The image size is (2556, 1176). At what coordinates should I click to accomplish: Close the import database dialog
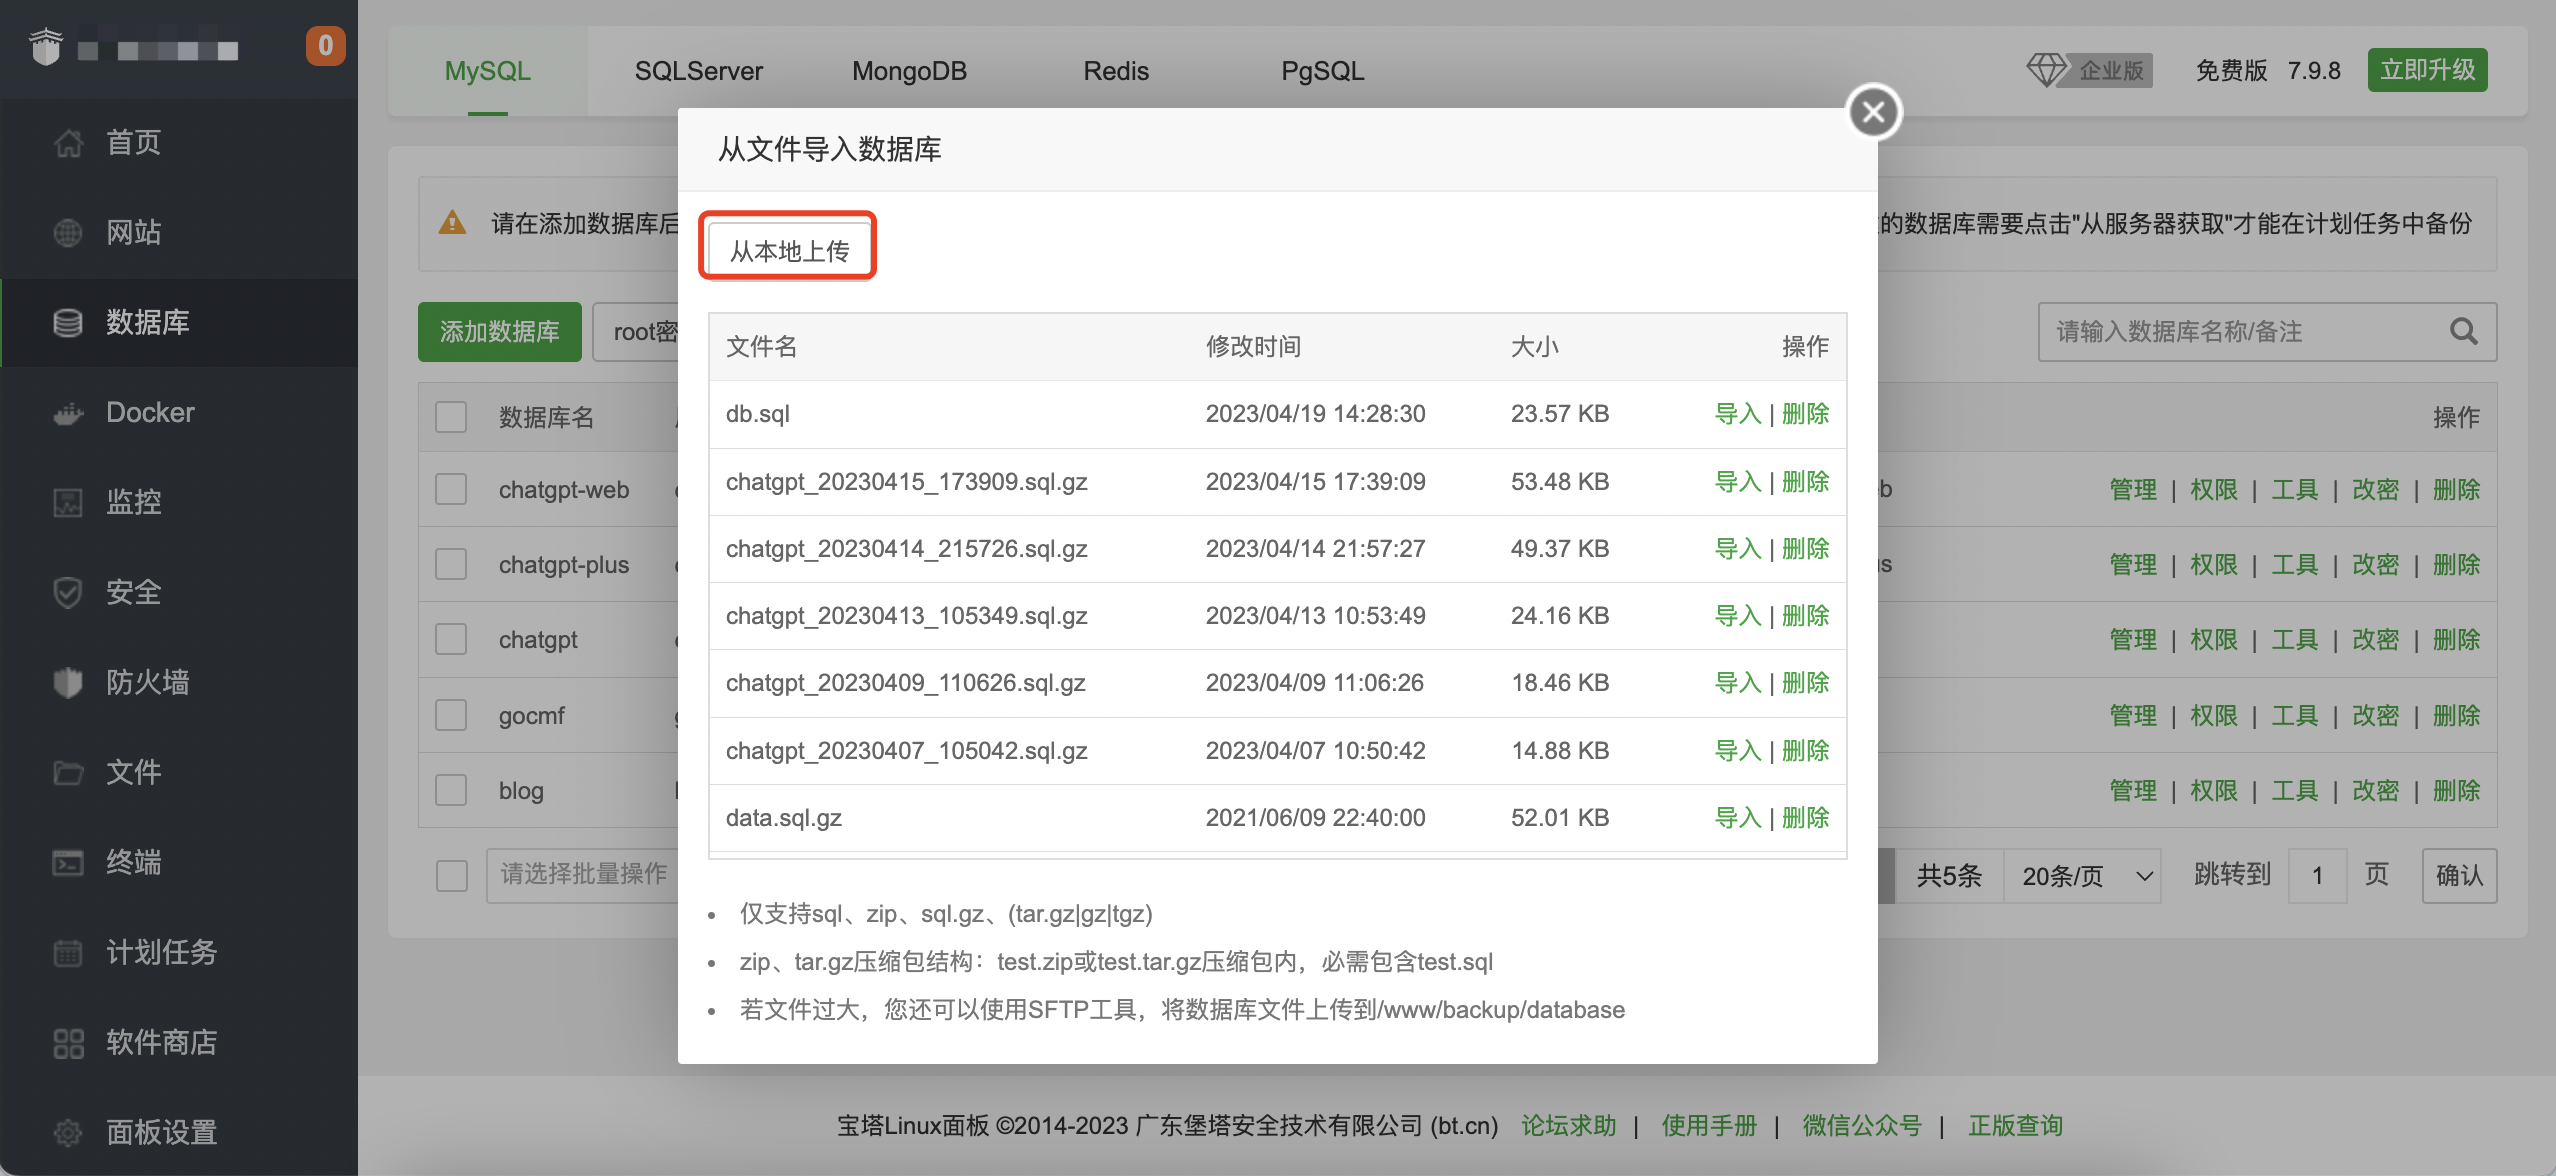(1873, 112)
